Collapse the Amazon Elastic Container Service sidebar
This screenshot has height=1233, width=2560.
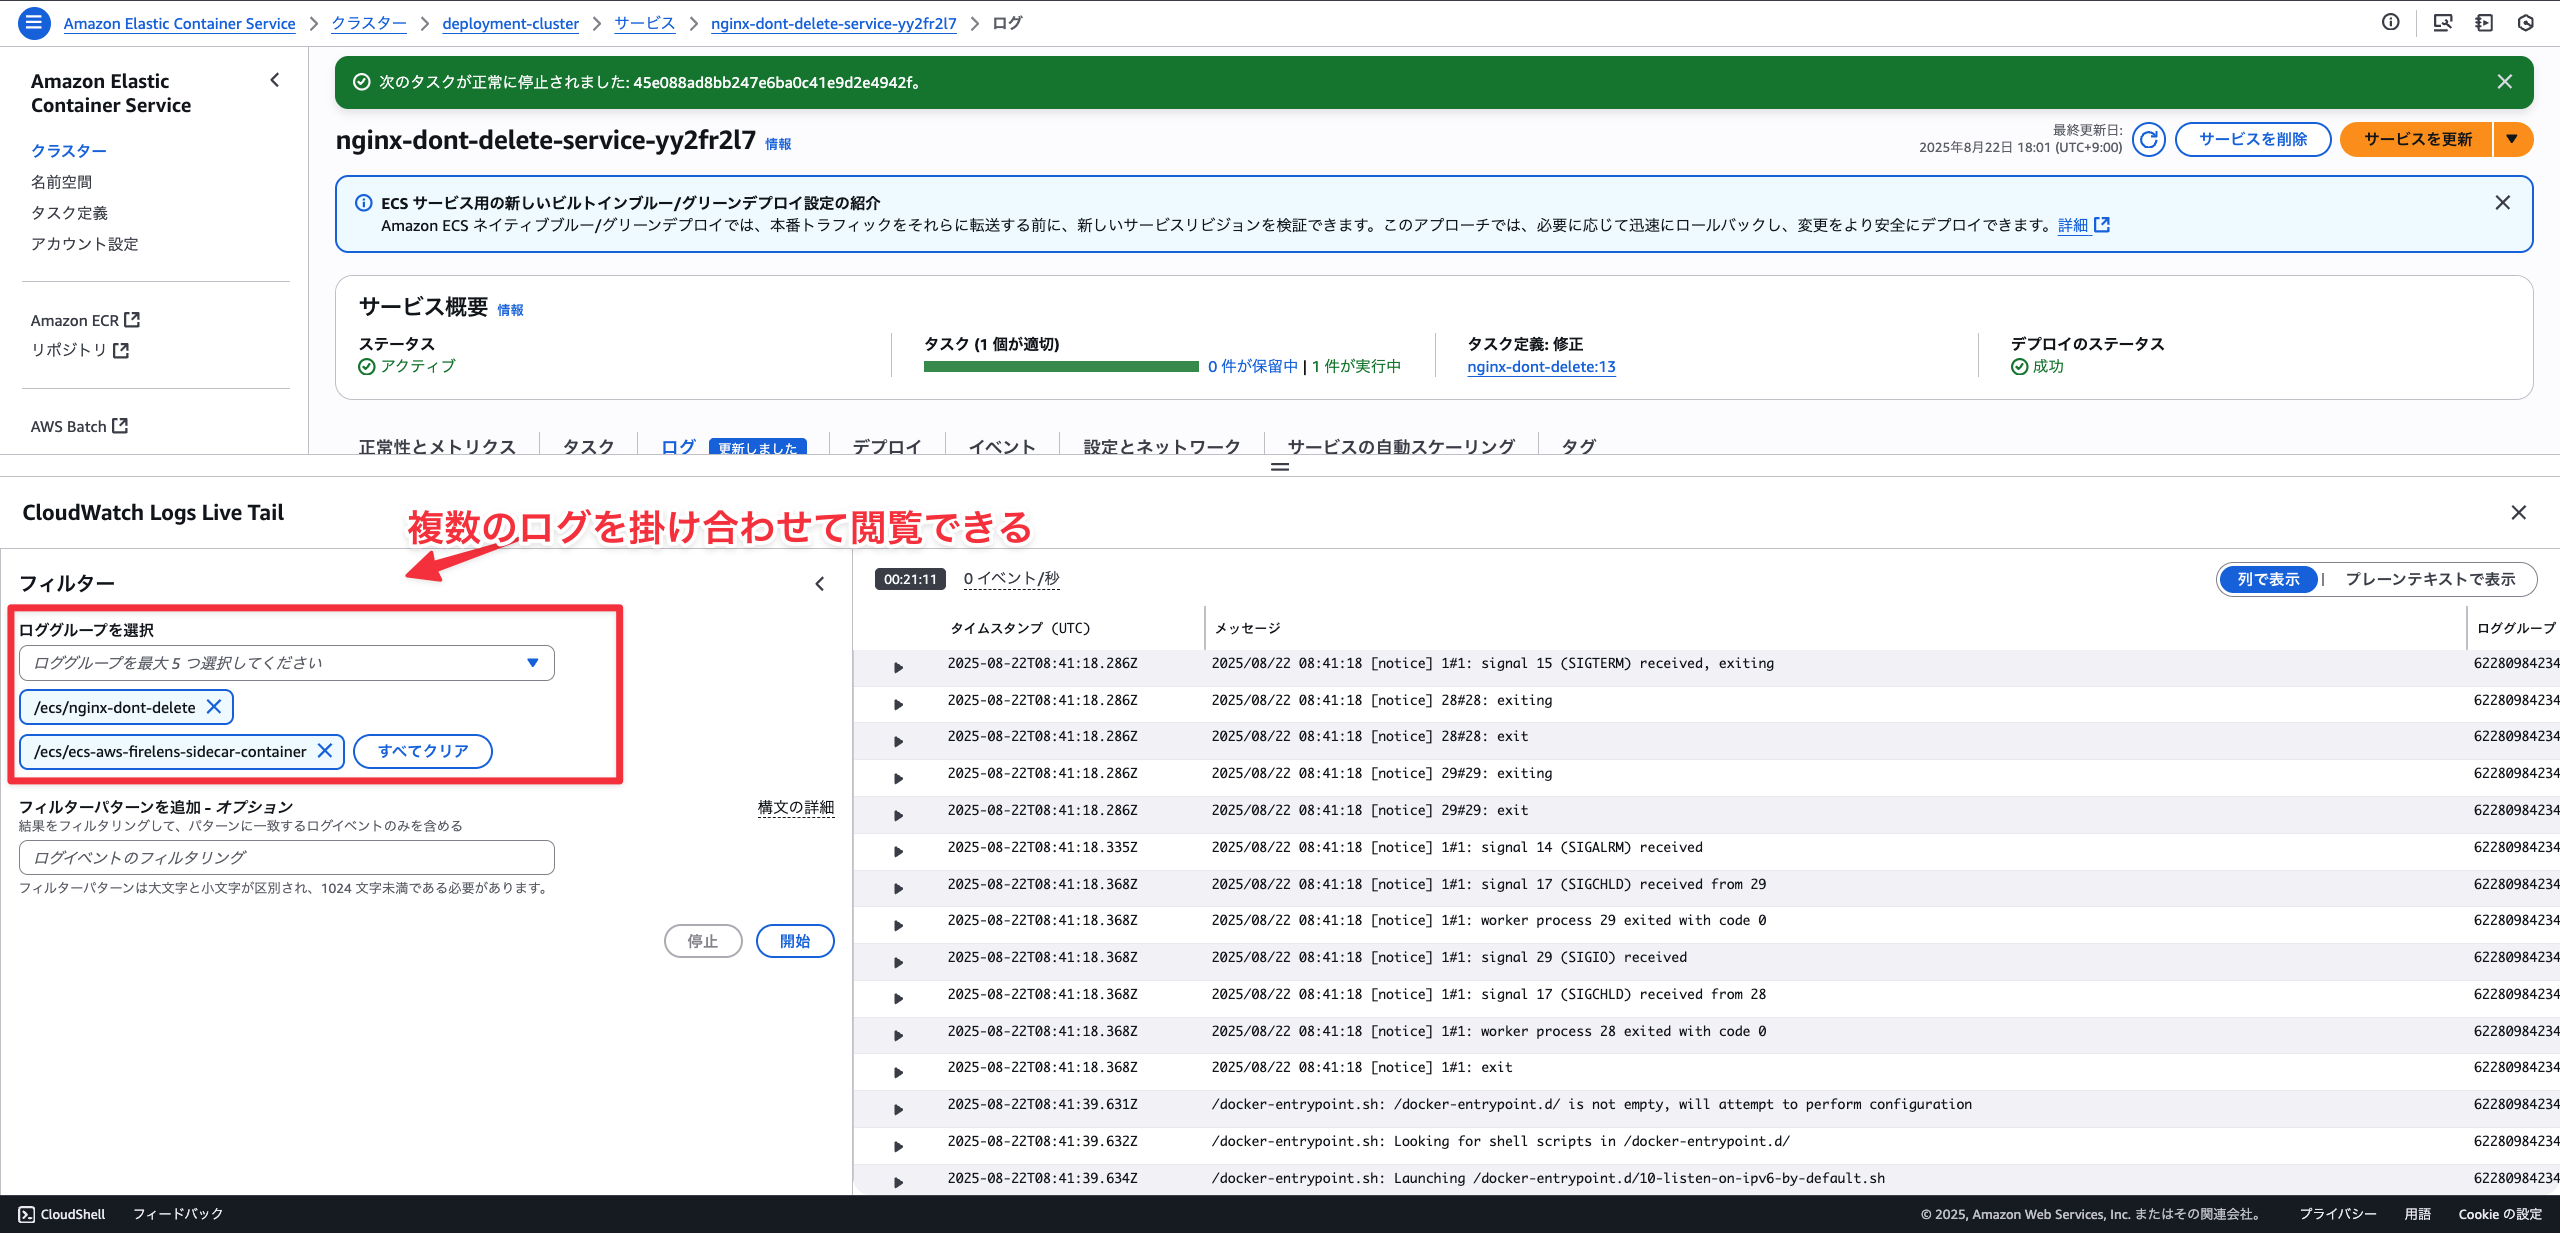tap(275, 80)
